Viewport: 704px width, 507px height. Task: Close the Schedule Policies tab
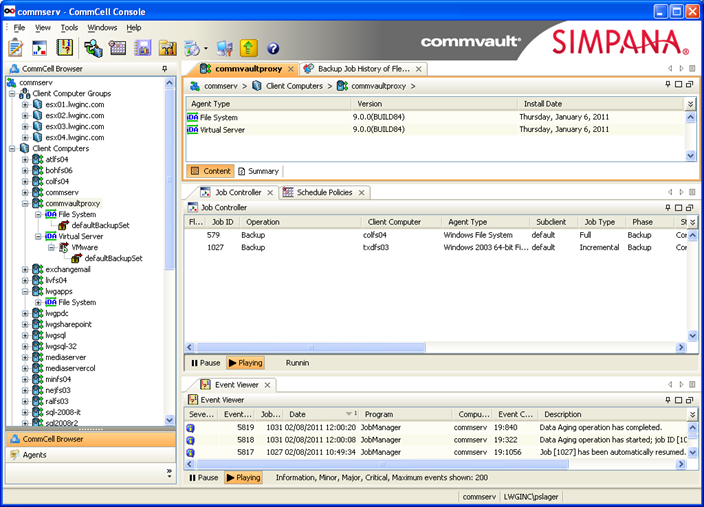(361, 193)
